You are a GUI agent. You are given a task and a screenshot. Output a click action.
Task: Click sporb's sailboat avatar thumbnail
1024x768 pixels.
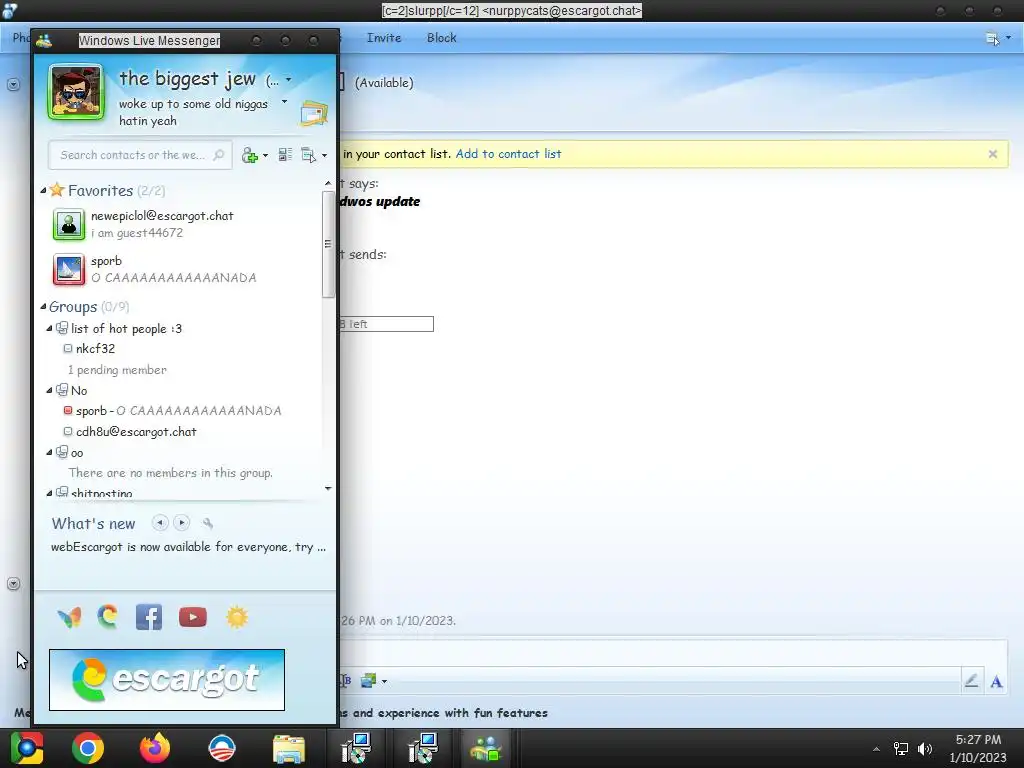tap(69, 270)
